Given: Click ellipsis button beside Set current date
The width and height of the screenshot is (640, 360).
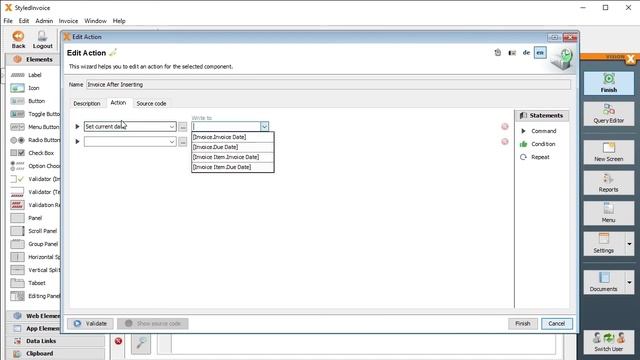Looking at the screenshot, I should click(182, 127).
